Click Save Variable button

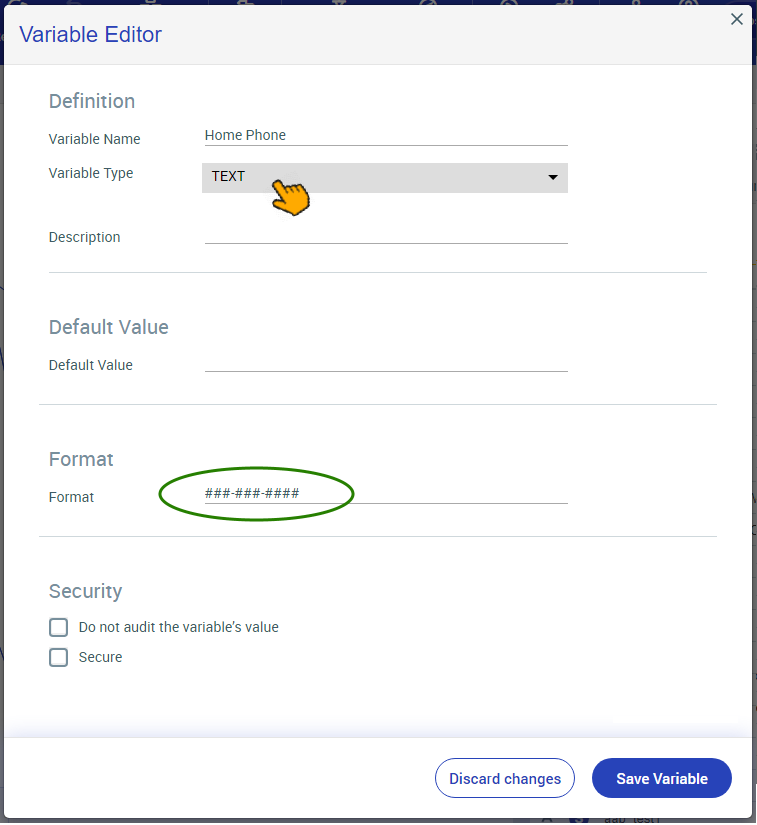click(662, 778)
